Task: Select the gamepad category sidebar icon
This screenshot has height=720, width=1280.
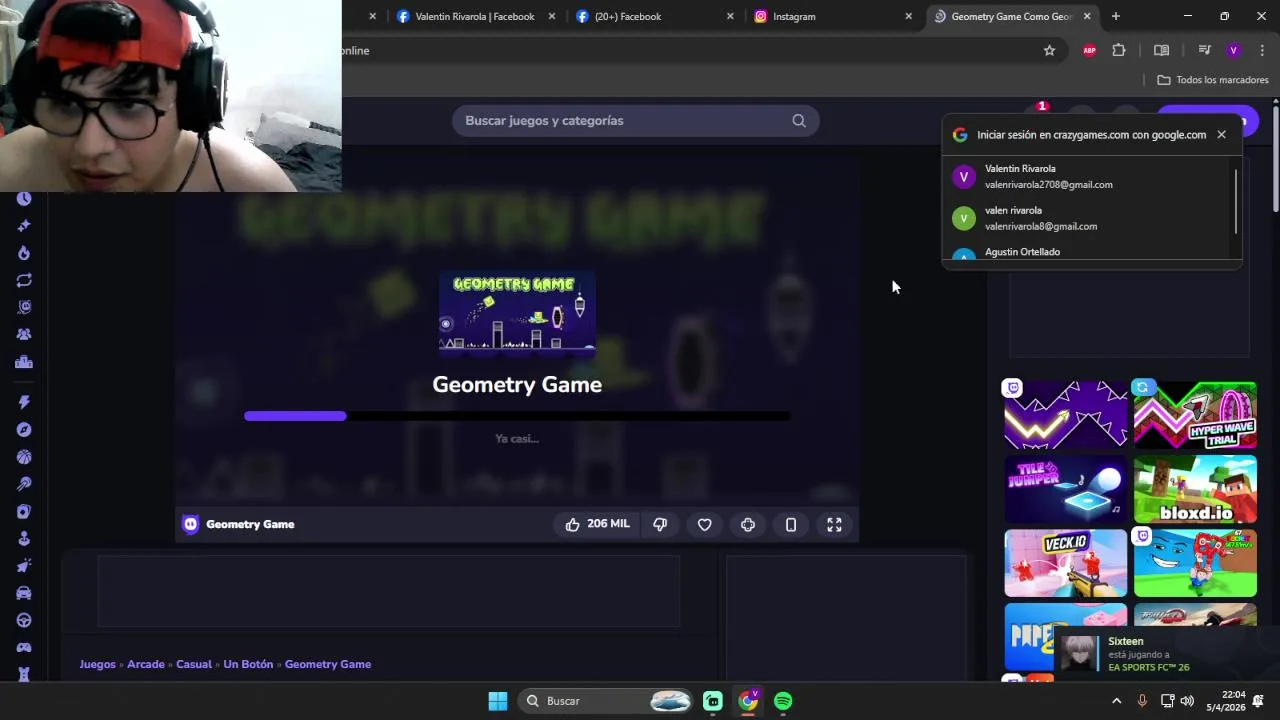Action: 24,648
